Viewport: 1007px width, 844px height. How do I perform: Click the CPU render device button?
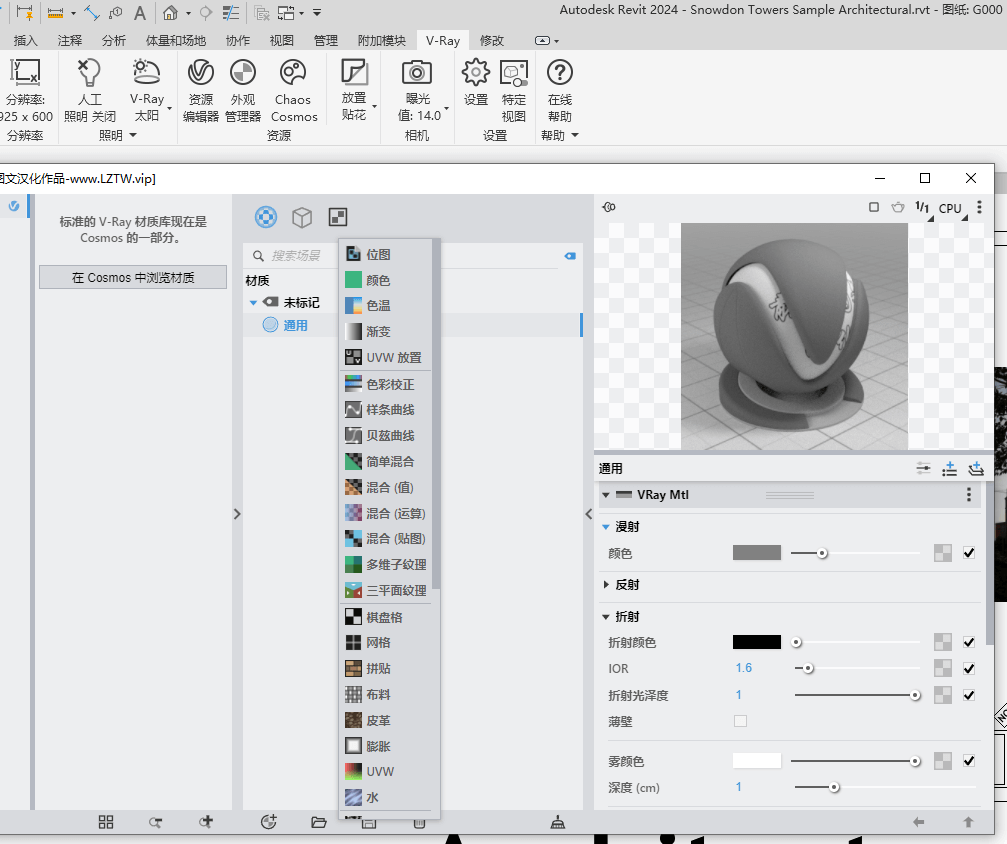[x=950, y=208]
